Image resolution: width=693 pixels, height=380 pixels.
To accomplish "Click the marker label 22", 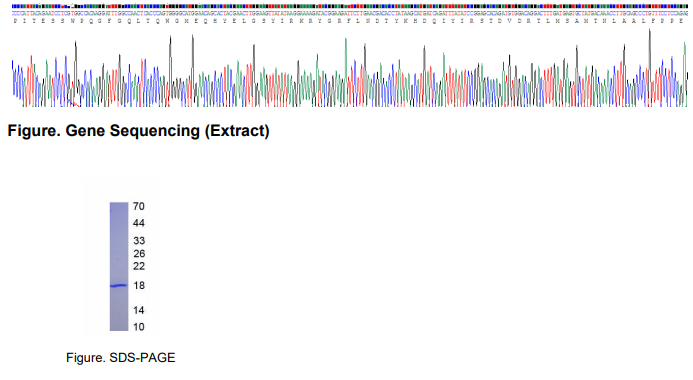I will pyautogui.click(x=139, y=266).
